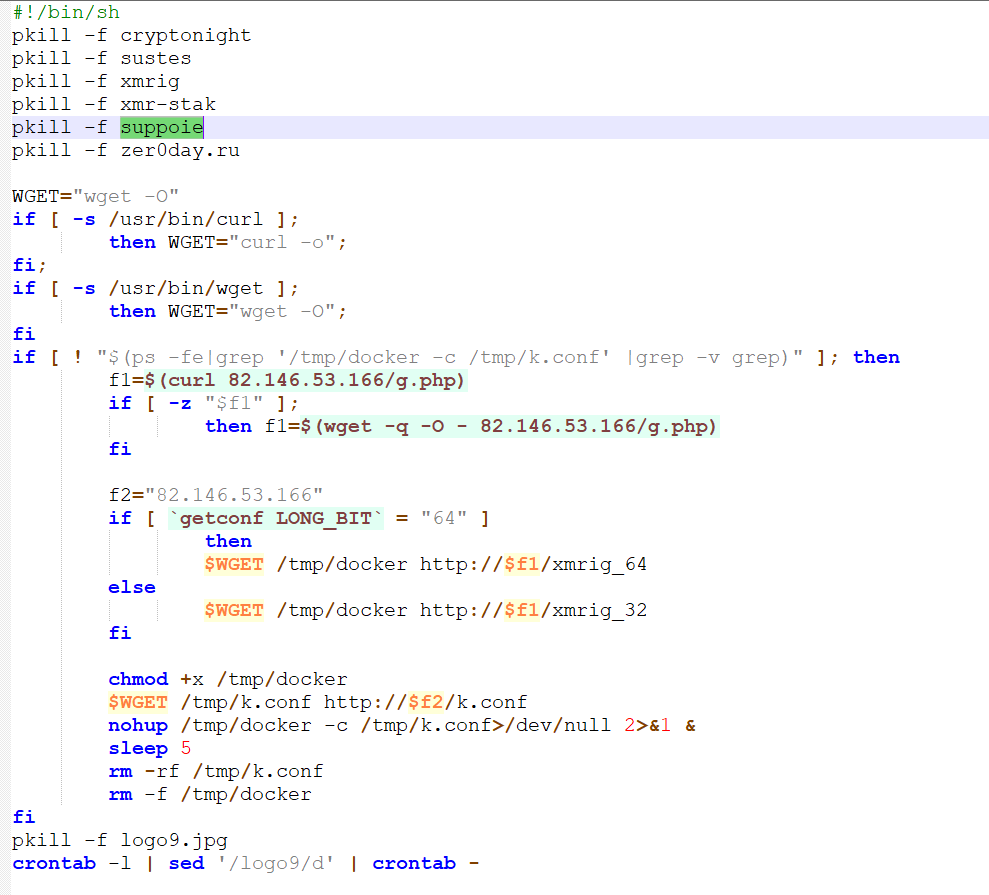Image resolution: width=989 pixels, height=895 pixels.
Task: Click '$f2' in the k.conf URL
Action: point(426,702)
